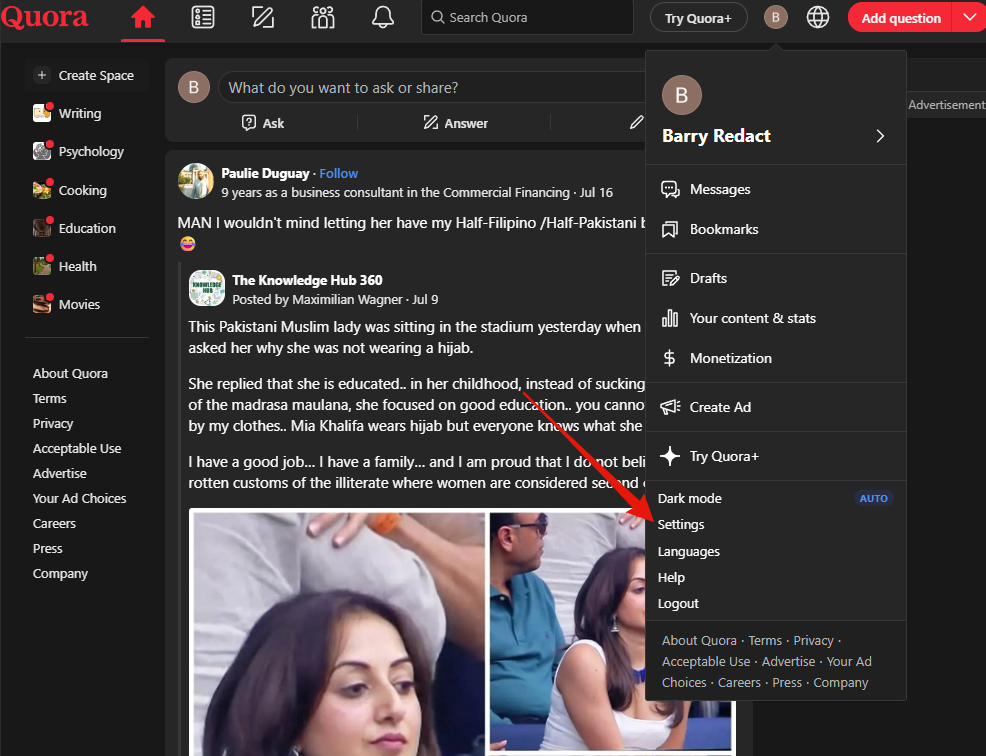Open Help from profile menu
Image resolution: width=986 pixels, height=756 pixels.
(671, 577)
